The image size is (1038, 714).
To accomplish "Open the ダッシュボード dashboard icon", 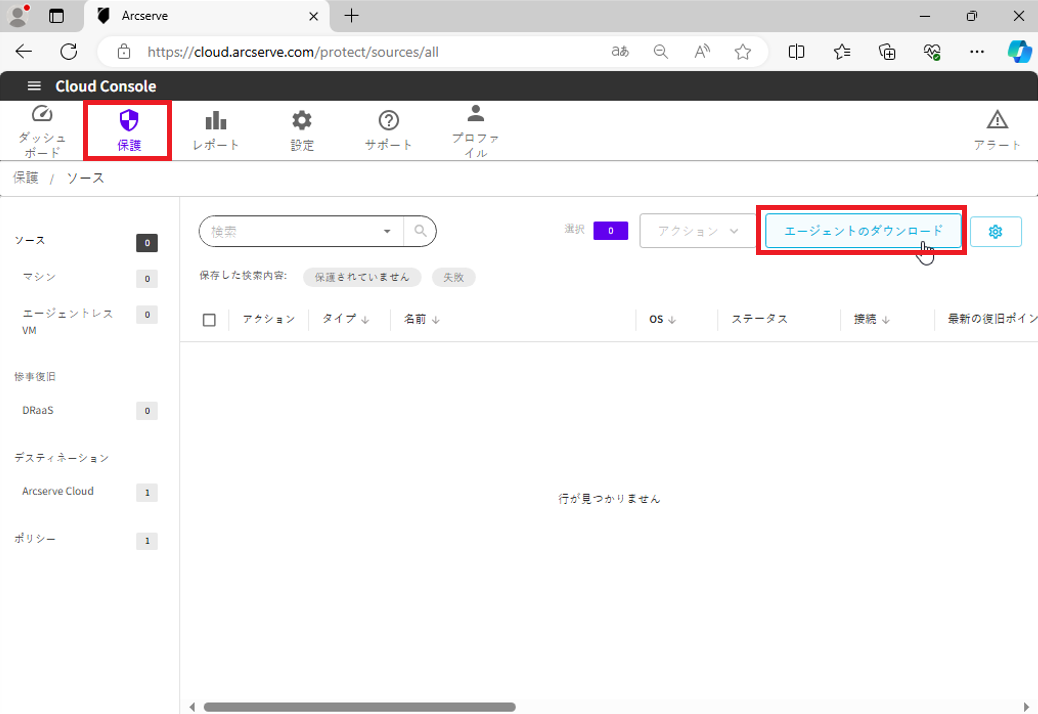I will (x=42, y=115).
